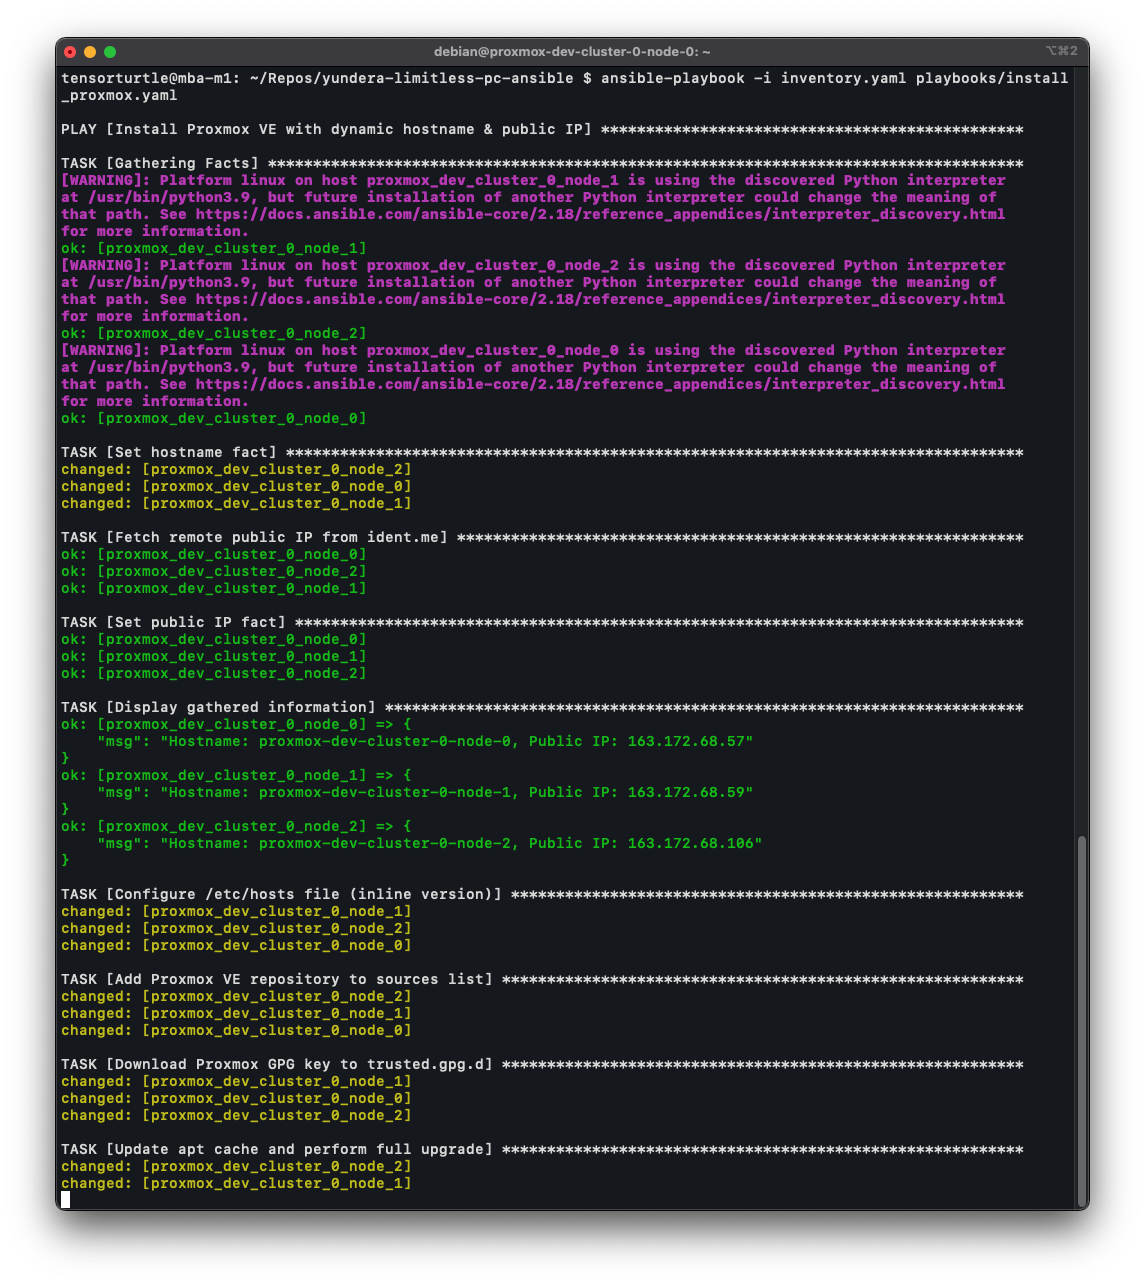Click the terminal scrollbar thumb
The height and width of the screenshot is (1284, 1145).
tap(1081, 1020)
